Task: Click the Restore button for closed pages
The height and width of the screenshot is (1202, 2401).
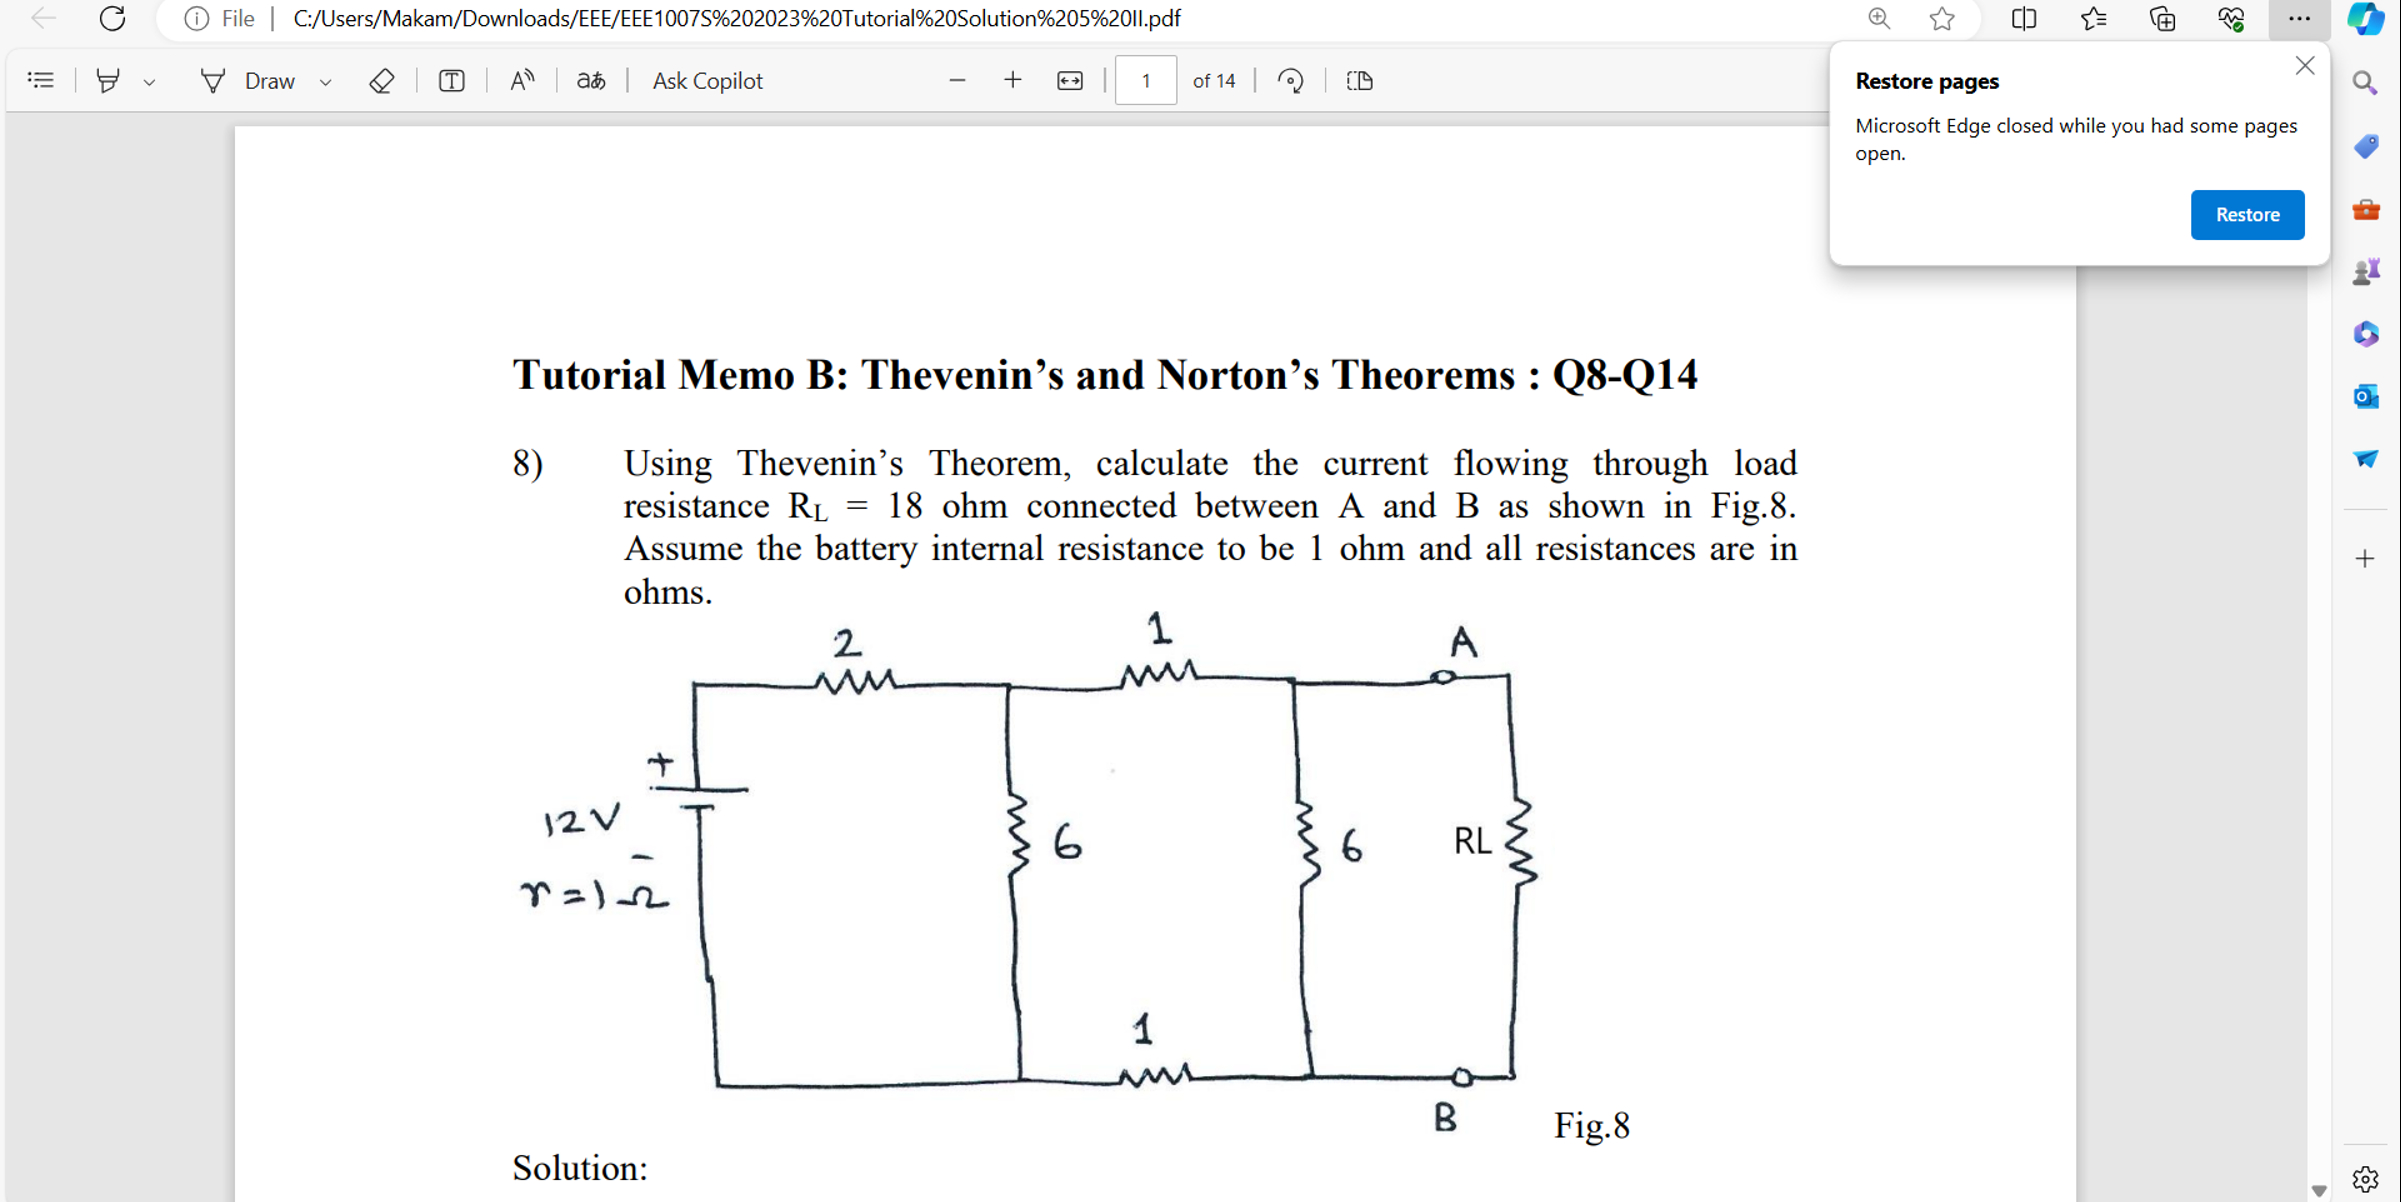Action: pos(2247,214)
